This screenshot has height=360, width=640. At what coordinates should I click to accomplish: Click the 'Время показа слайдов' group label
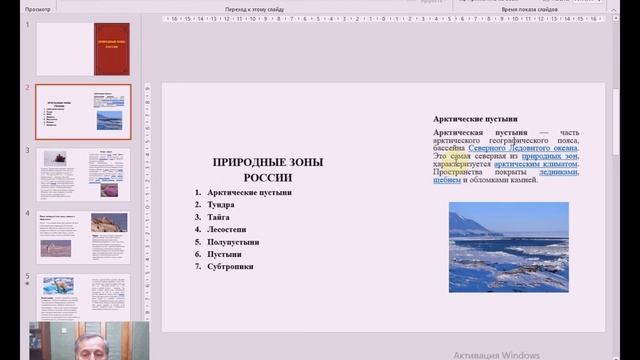(529, 9)
